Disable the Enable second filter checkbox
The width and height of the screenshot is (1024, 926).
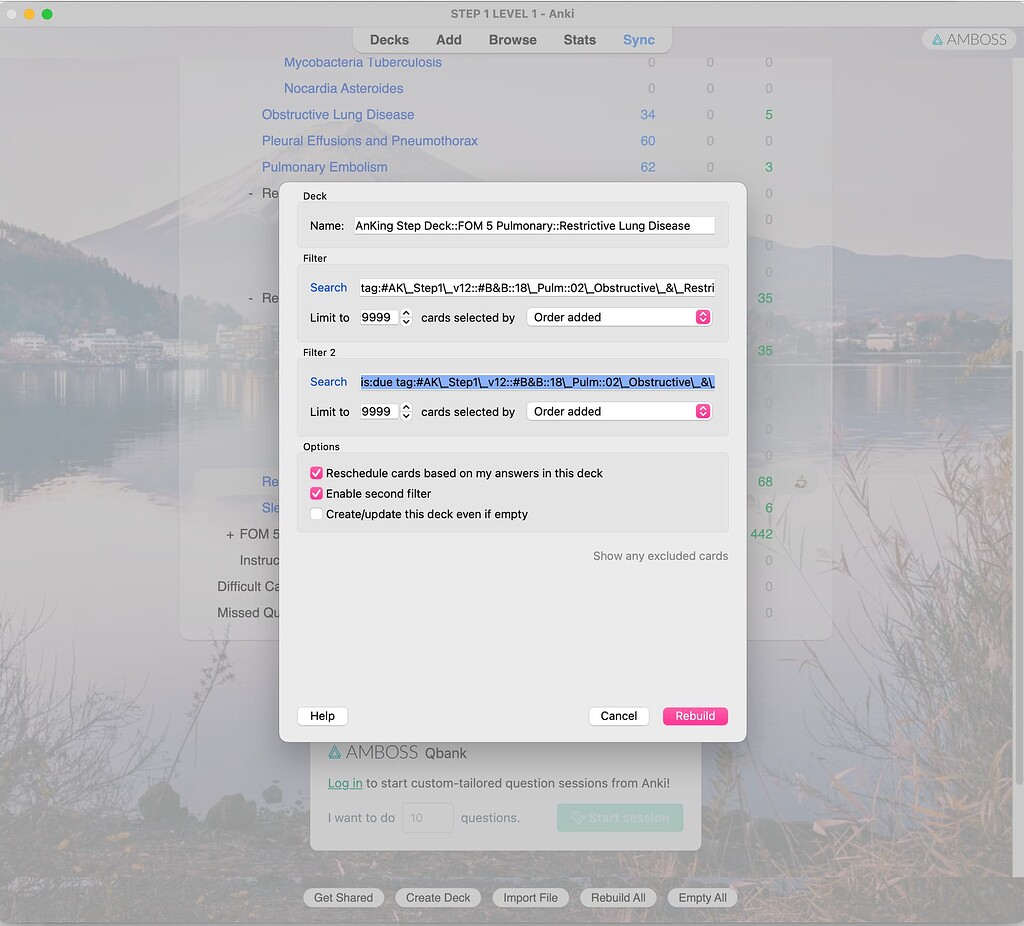[317, 494]
